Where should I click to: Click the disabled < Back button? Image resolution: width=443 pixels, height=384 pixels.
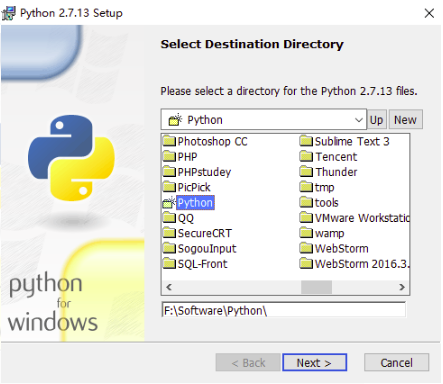click(x=248, y=363)
